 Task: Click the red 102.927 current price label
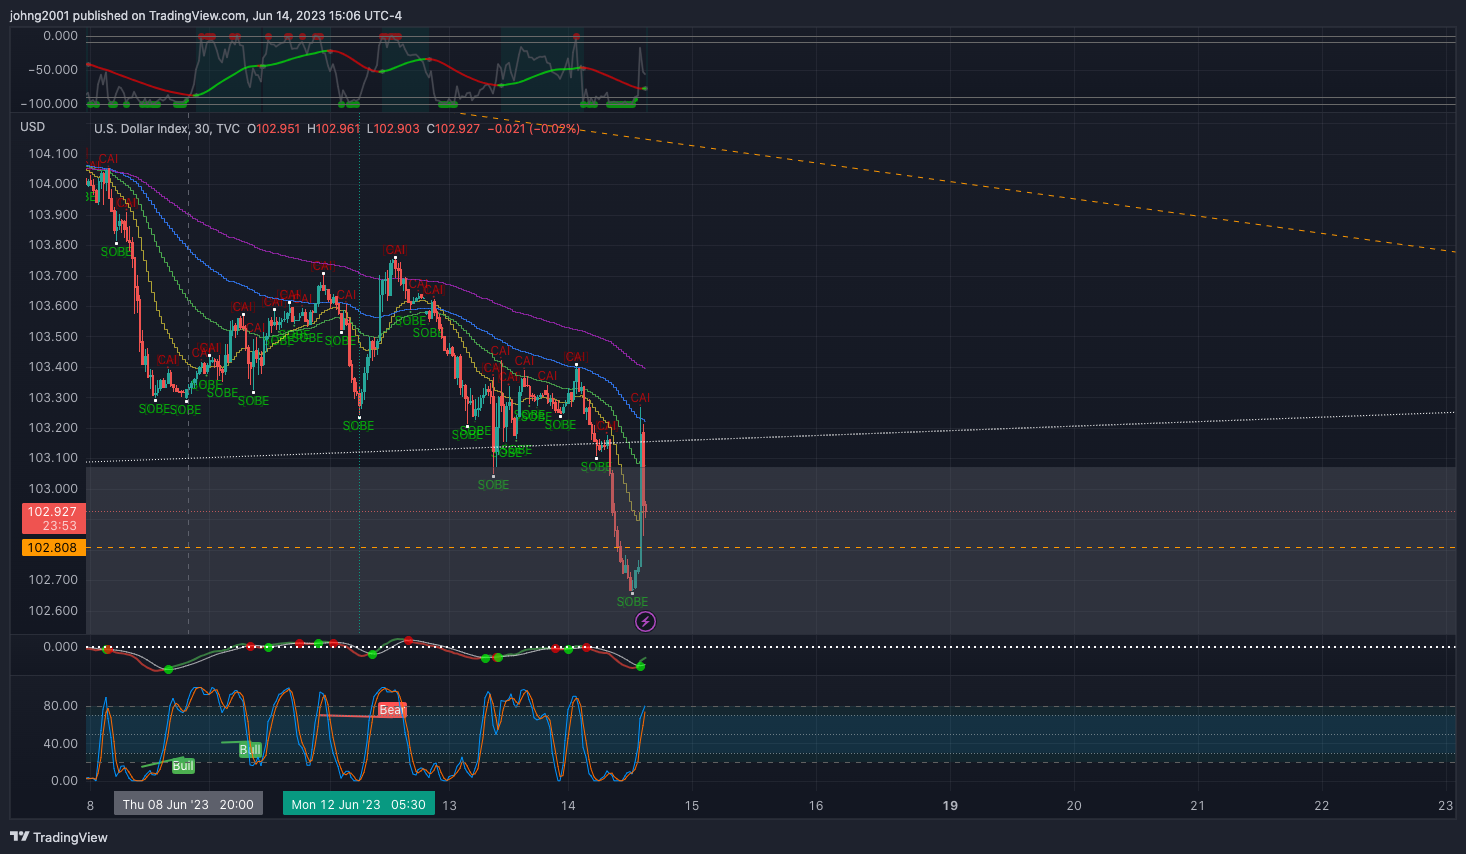(52, 512)
